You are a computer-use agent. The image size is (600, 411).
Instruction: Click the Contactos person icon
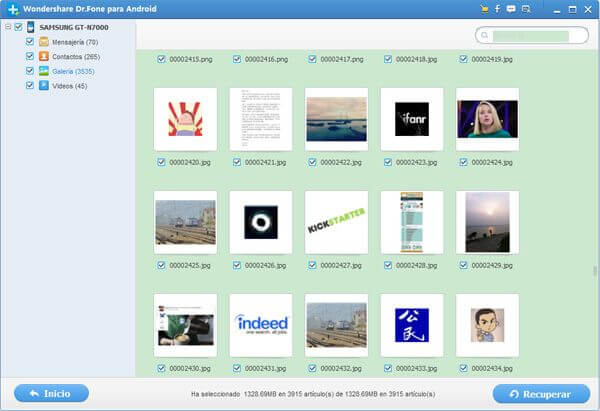click(x=43, y=57)
